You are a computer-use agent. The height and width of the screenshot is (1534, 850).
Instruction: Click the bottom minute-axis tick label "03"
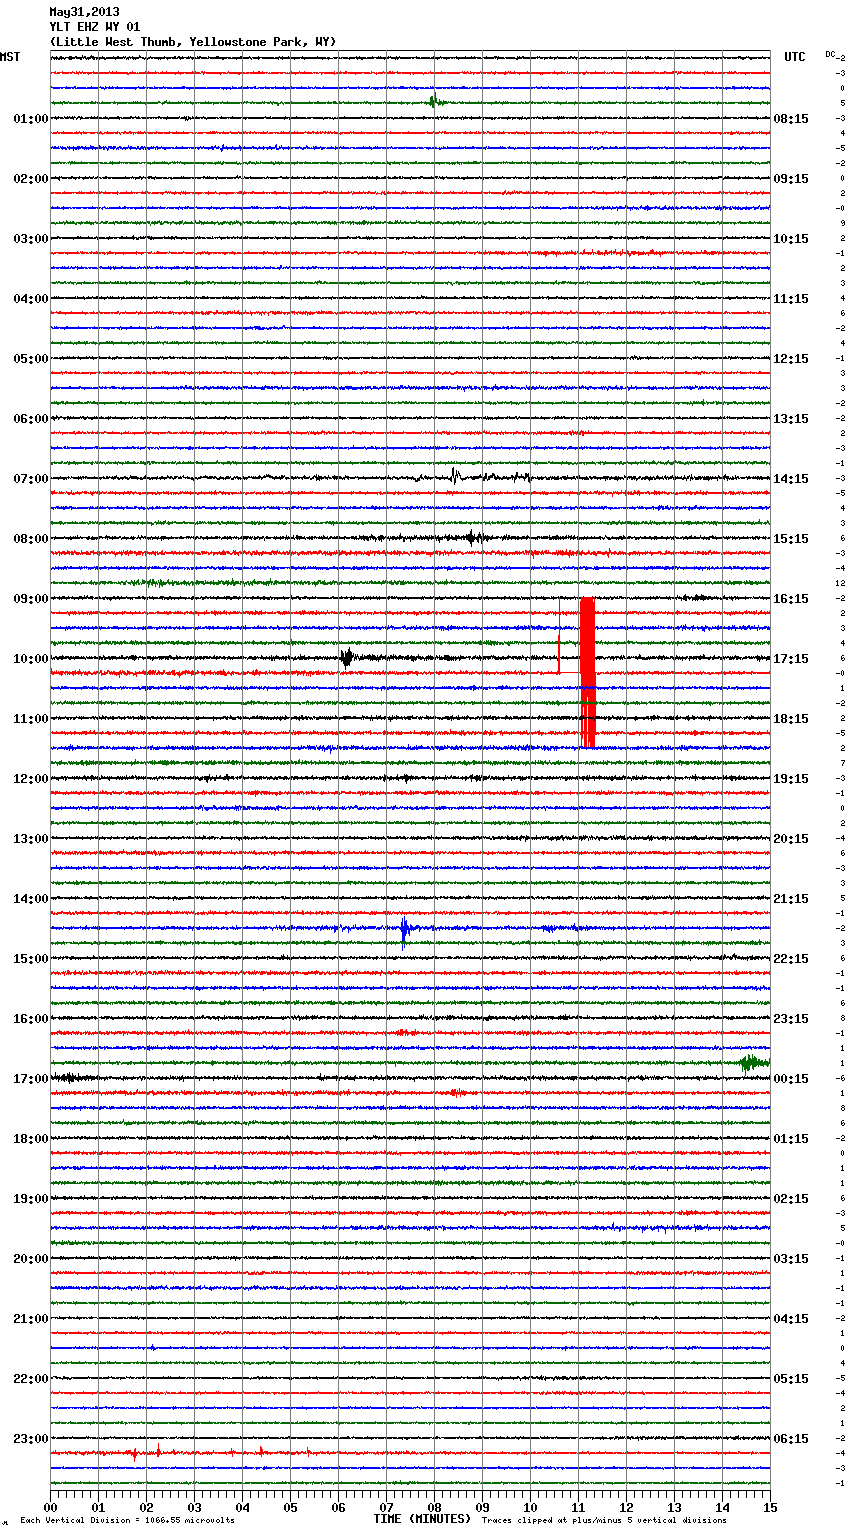click(195, 1507)
